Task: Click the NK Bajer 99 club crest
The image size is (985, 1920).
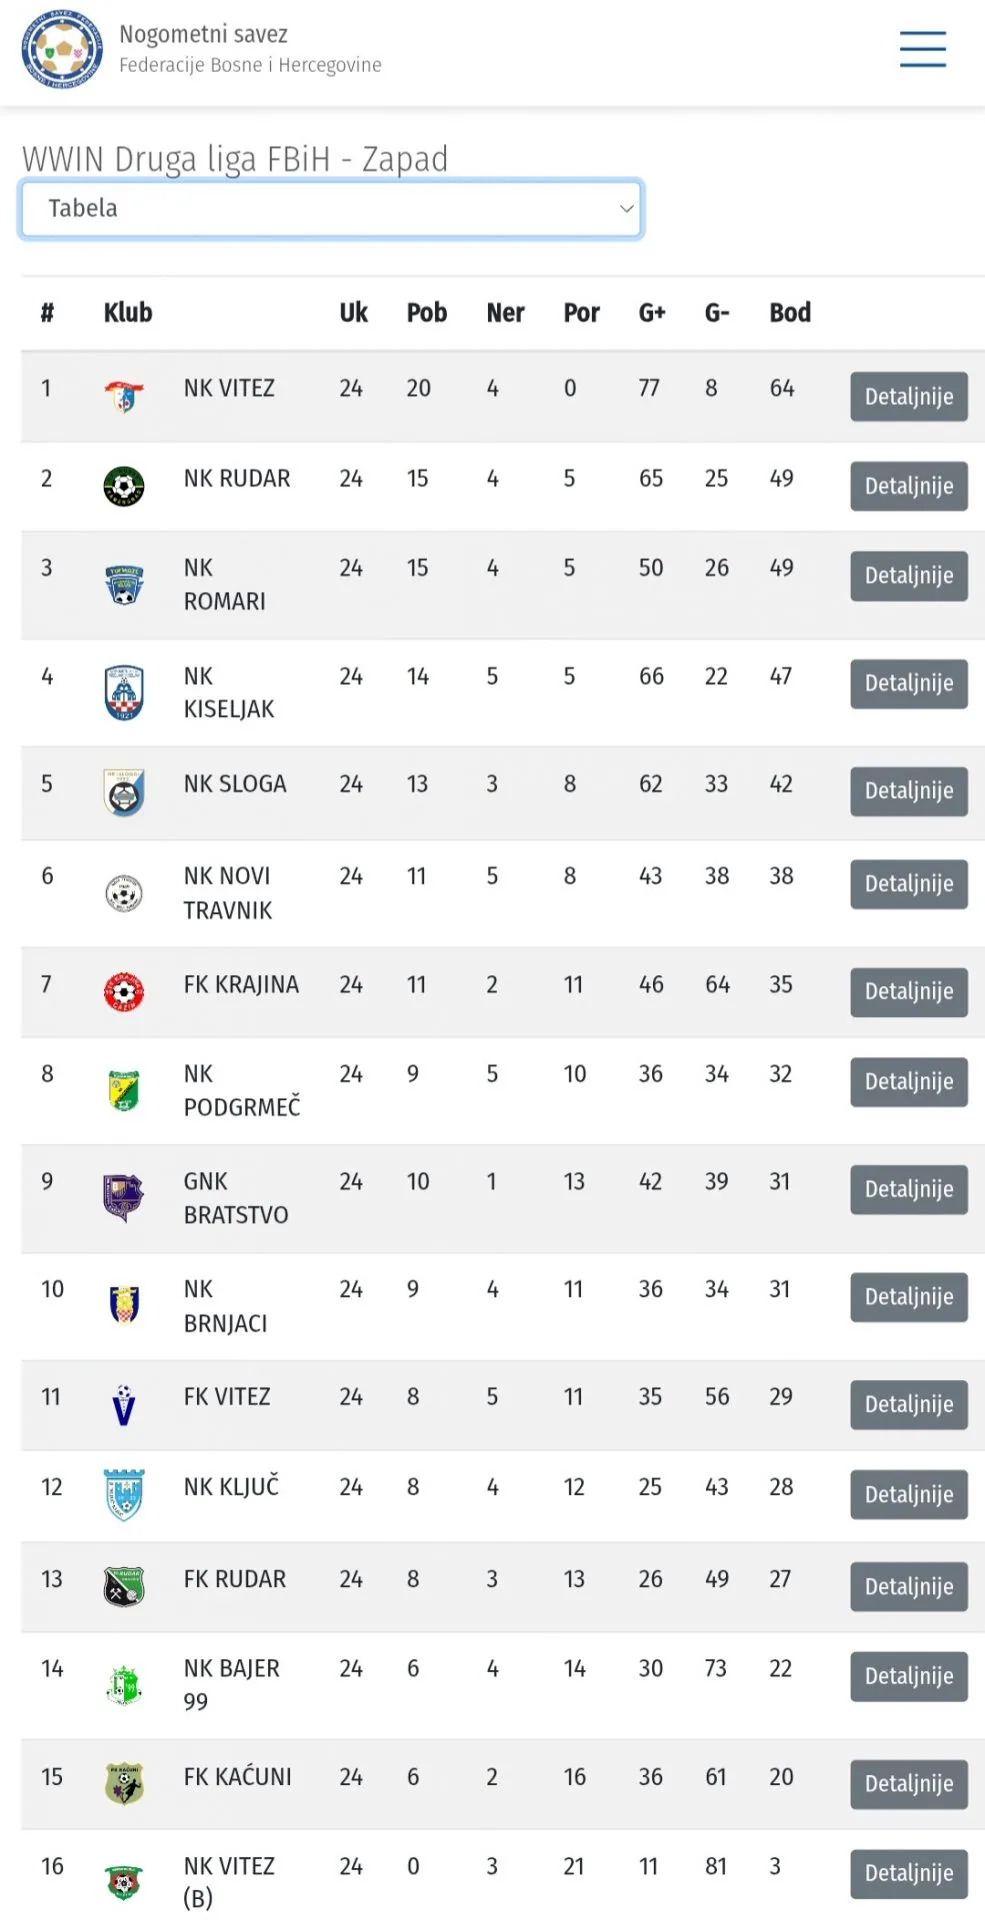Action: pos(124,1685)
